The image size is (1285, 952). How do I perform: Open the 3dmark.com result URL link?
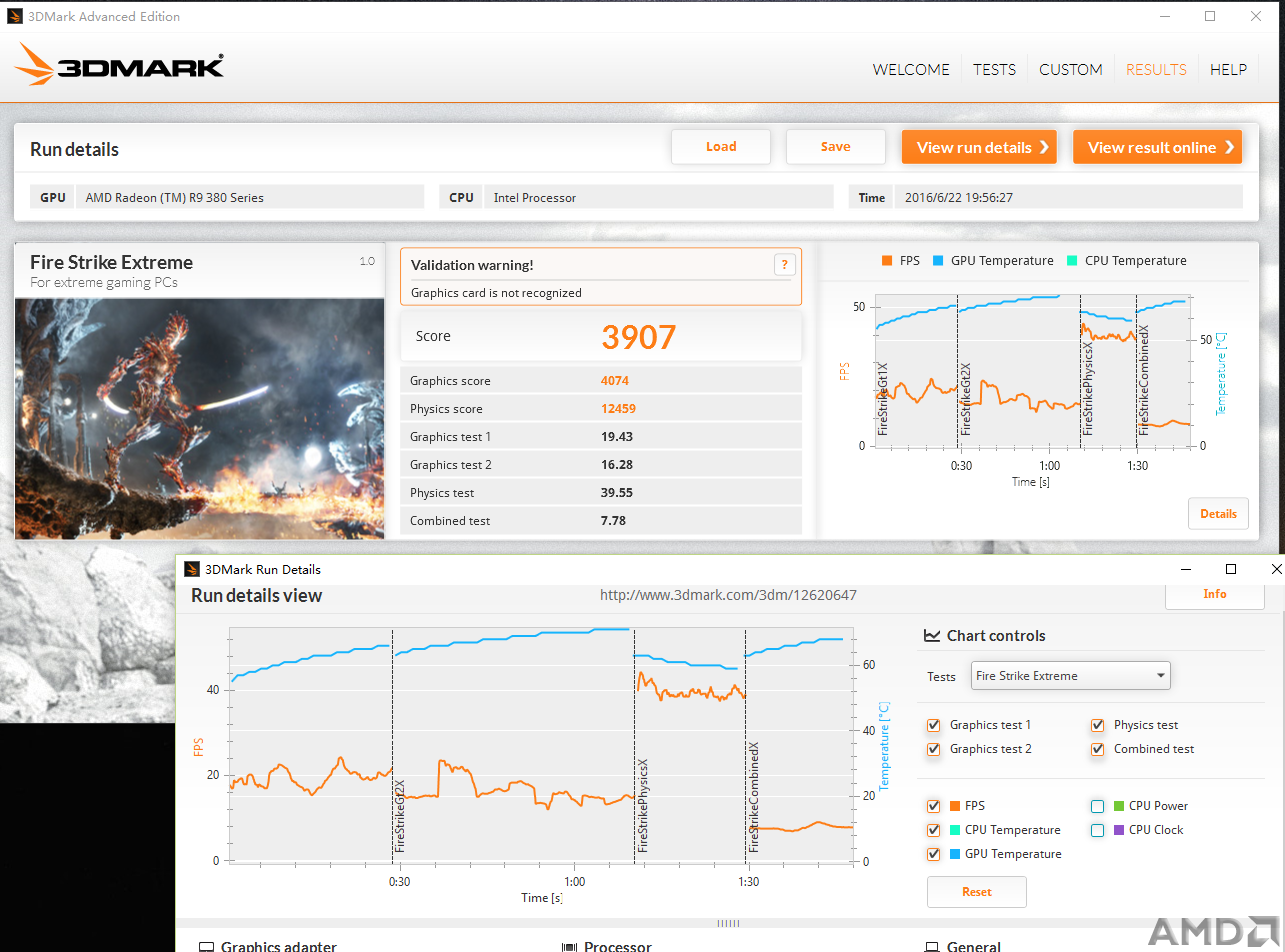728,595
